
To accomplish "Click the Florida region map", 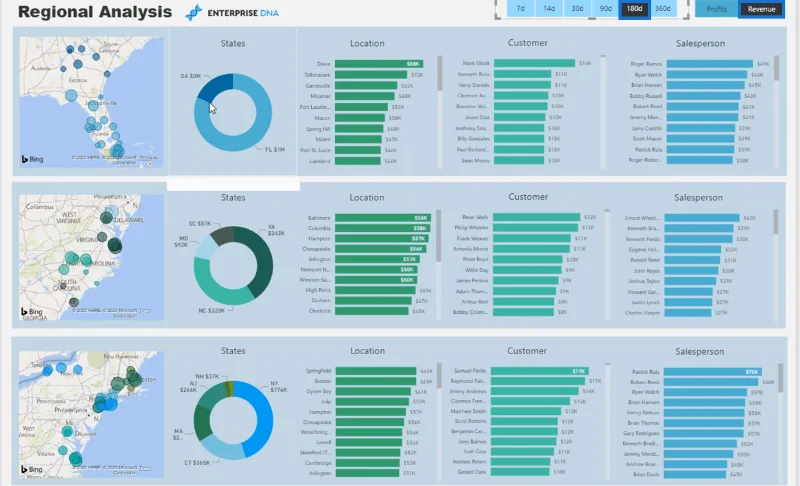I will (x=91, y=101).
